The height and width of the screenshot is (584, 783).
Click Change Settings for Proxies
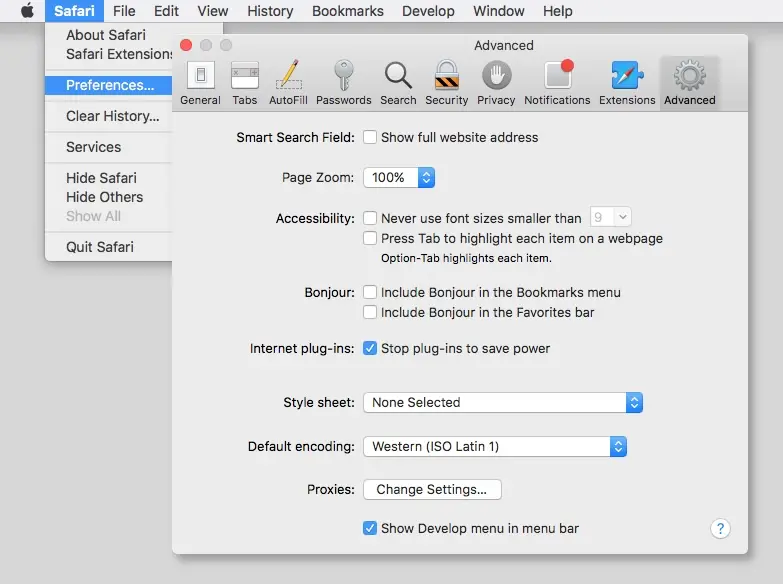point(432,489)
